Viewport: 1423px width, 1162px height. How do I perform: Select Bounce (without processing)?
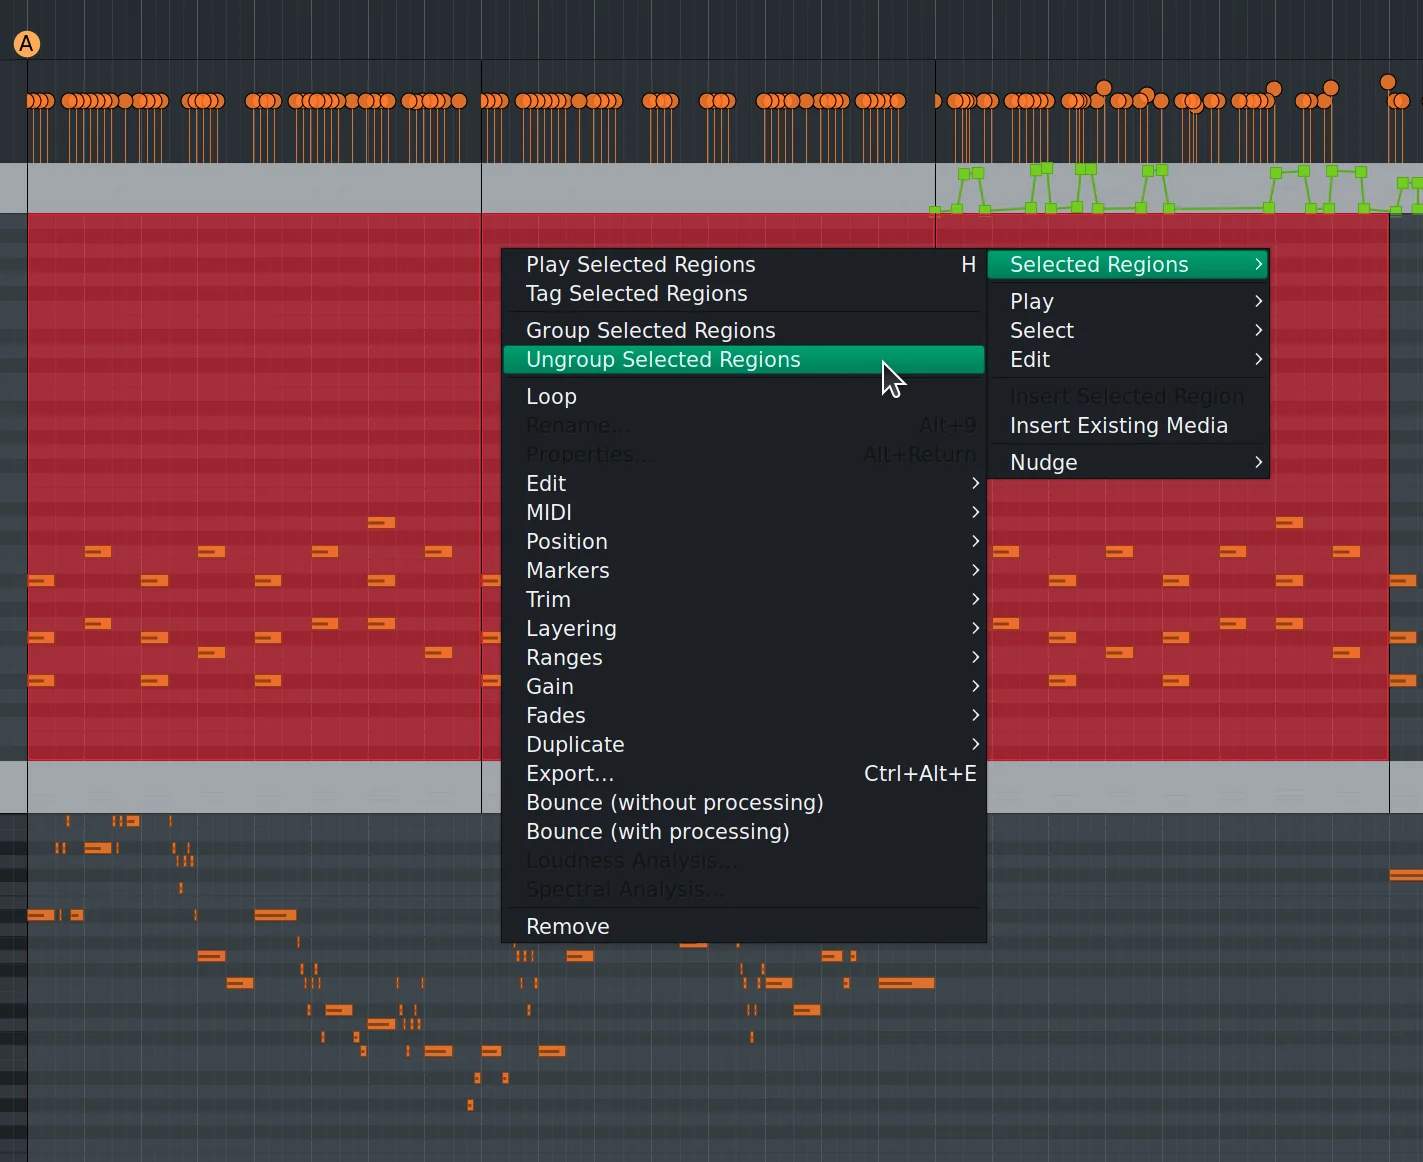click(744, 802)
